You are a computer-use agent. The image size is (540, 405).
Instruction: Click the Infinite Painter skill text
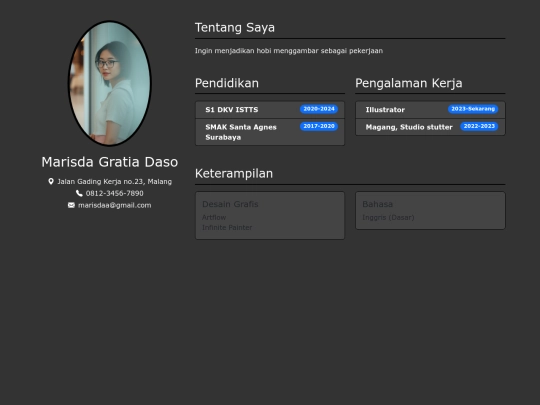[227, 227]
